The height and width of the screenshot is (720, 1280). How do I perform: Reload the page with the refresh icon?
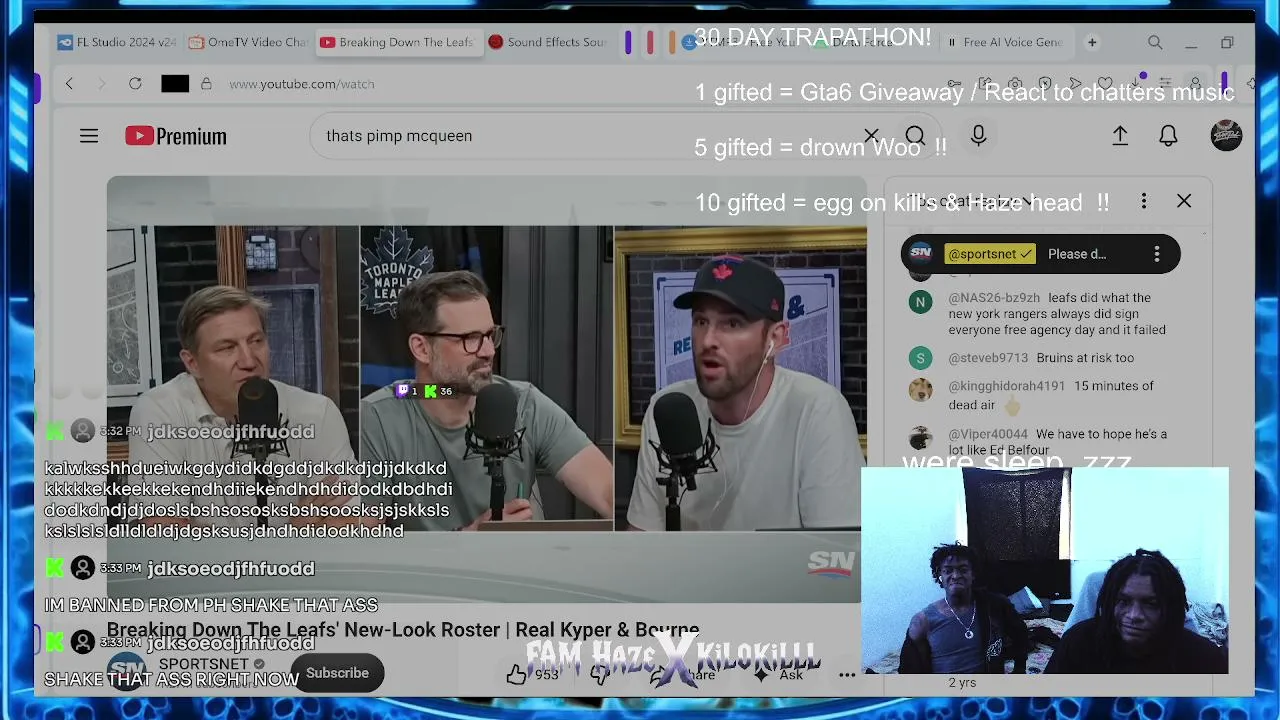(135, 84)
